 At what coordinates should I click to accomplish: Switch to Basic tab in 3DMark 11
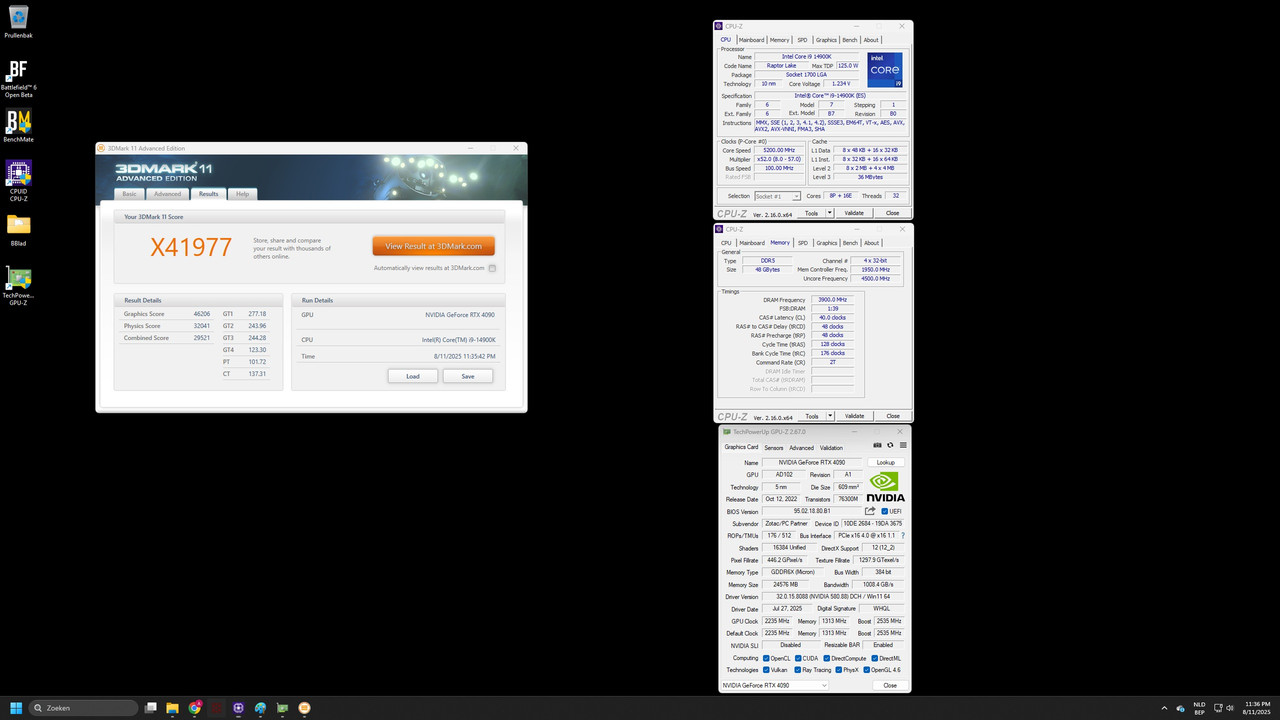[129, 194]
